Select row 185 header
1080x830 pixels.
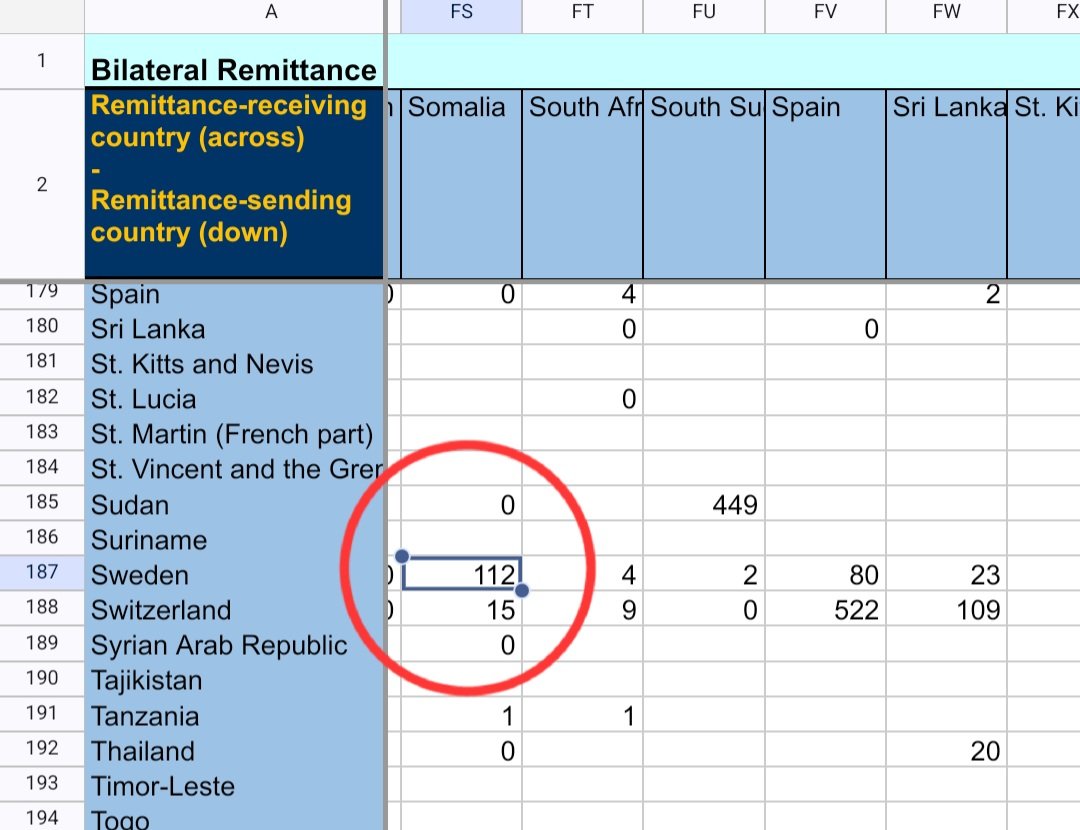point(42,502)
